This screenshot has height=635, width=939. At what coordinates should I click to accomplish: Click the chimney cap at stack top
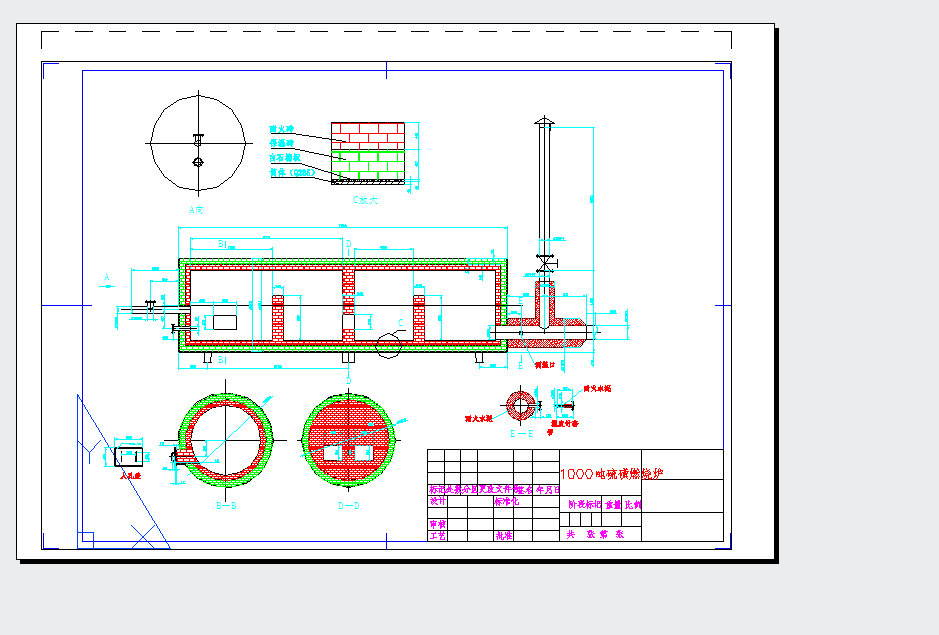[x=544, y=122]
